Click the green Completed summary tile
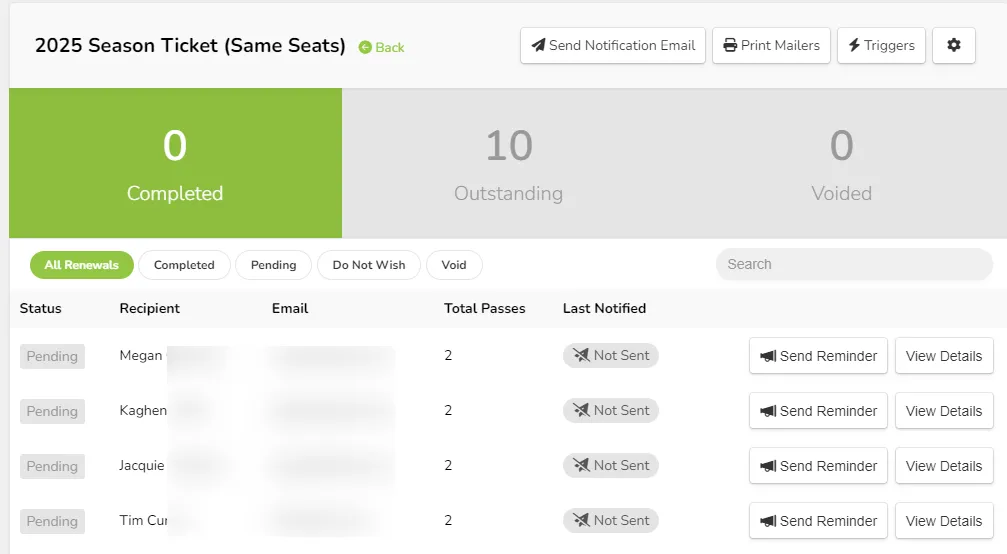Image resolution: width=1007 pixels, height=554 pixels. pos(175,163)
